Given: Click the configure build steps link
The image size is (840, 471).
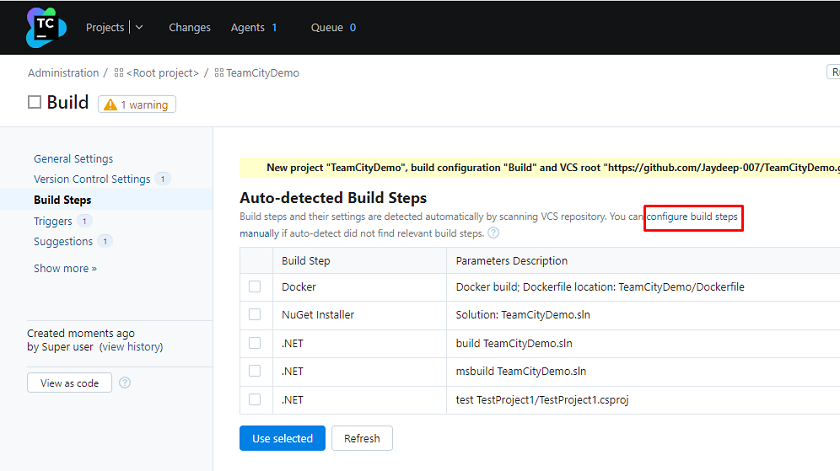Looking at the screenshot, I should 692,216.
